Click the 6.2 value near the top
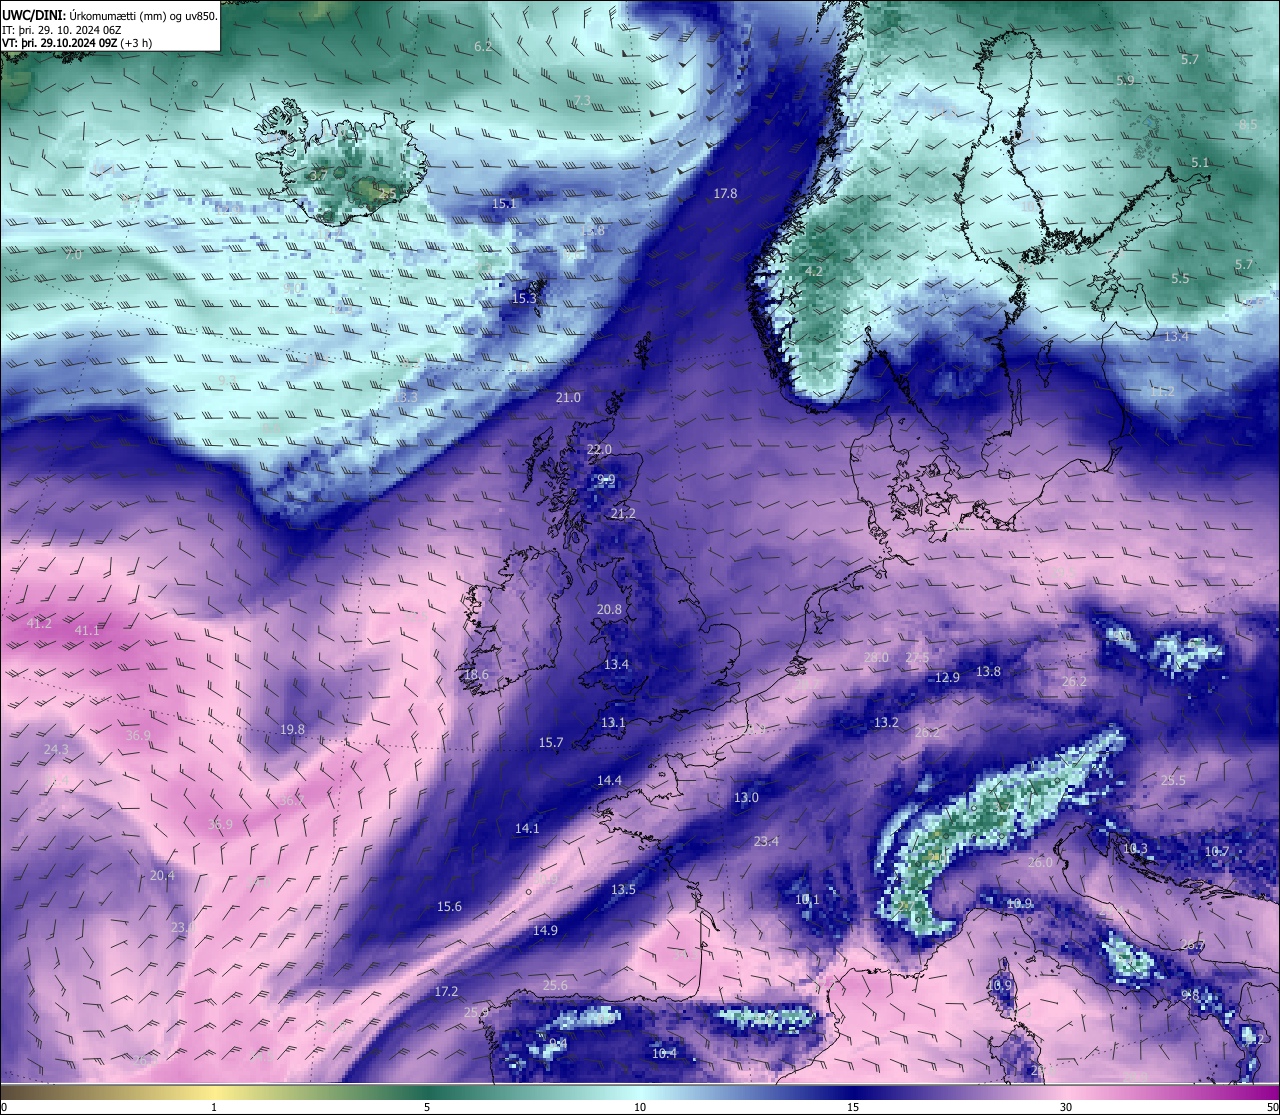This screenshot has height=1115, width=1280. click(x=483, y=46)
